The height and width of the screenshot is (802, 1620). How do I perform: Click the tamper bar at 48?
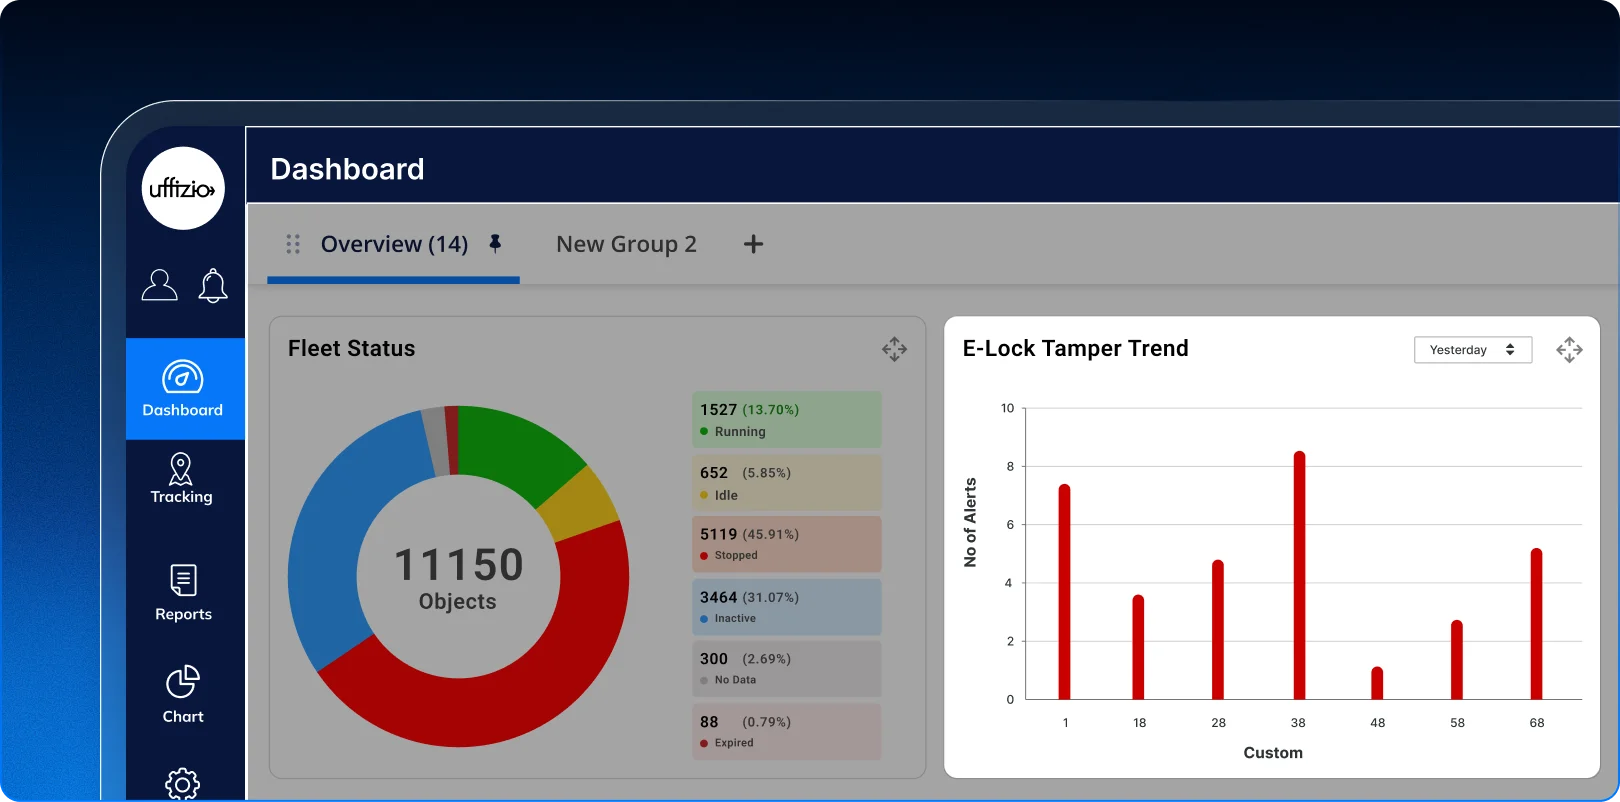1377,683
